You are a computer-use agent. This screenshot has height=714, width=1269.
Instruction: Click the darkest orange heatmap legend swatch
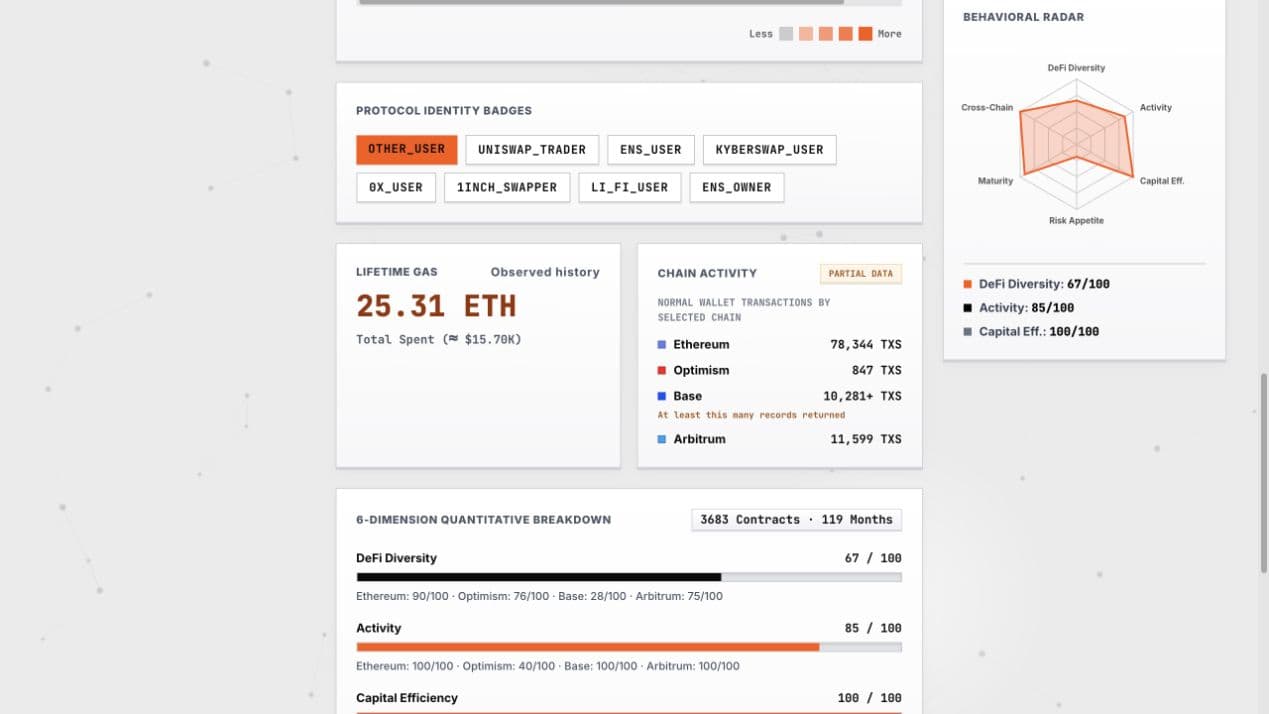865,34
